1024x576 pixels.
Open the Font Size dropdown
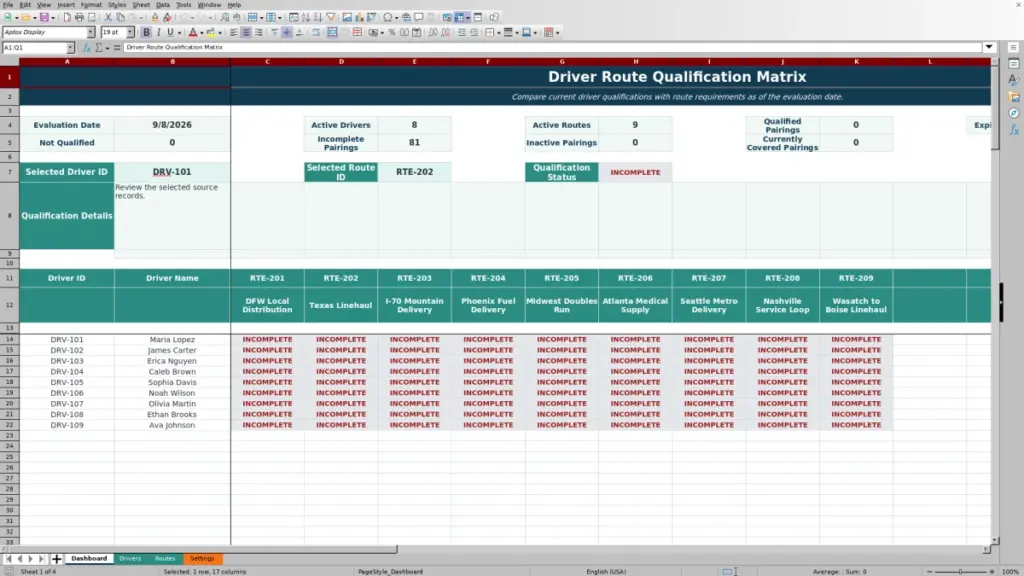(x=130, y=32)
